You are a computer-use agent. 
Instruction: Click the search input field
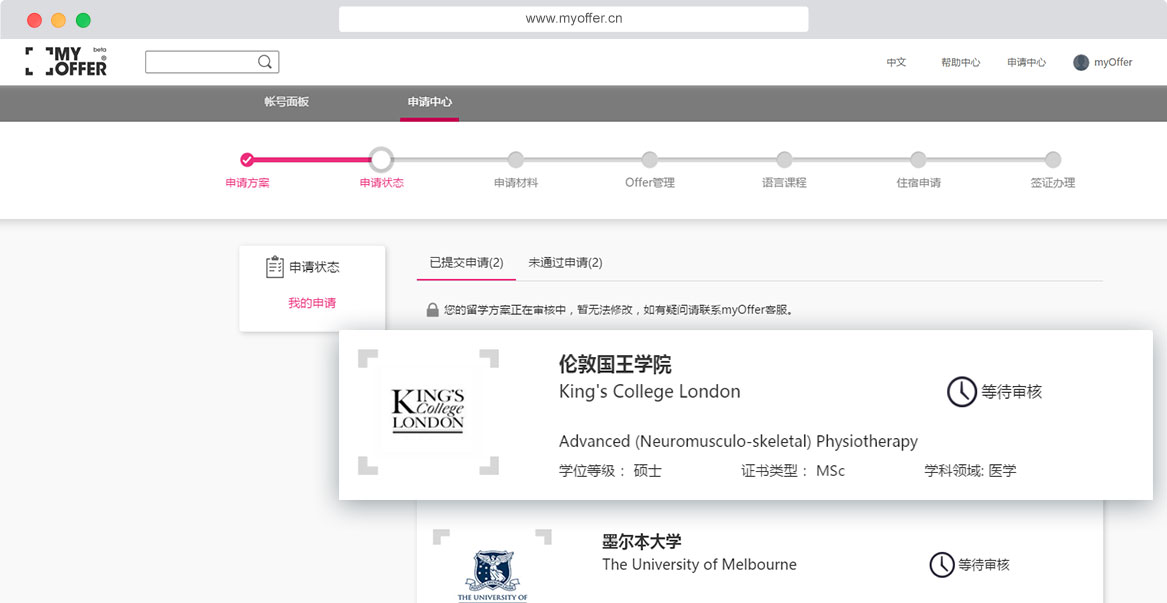[x=212, y=62]
